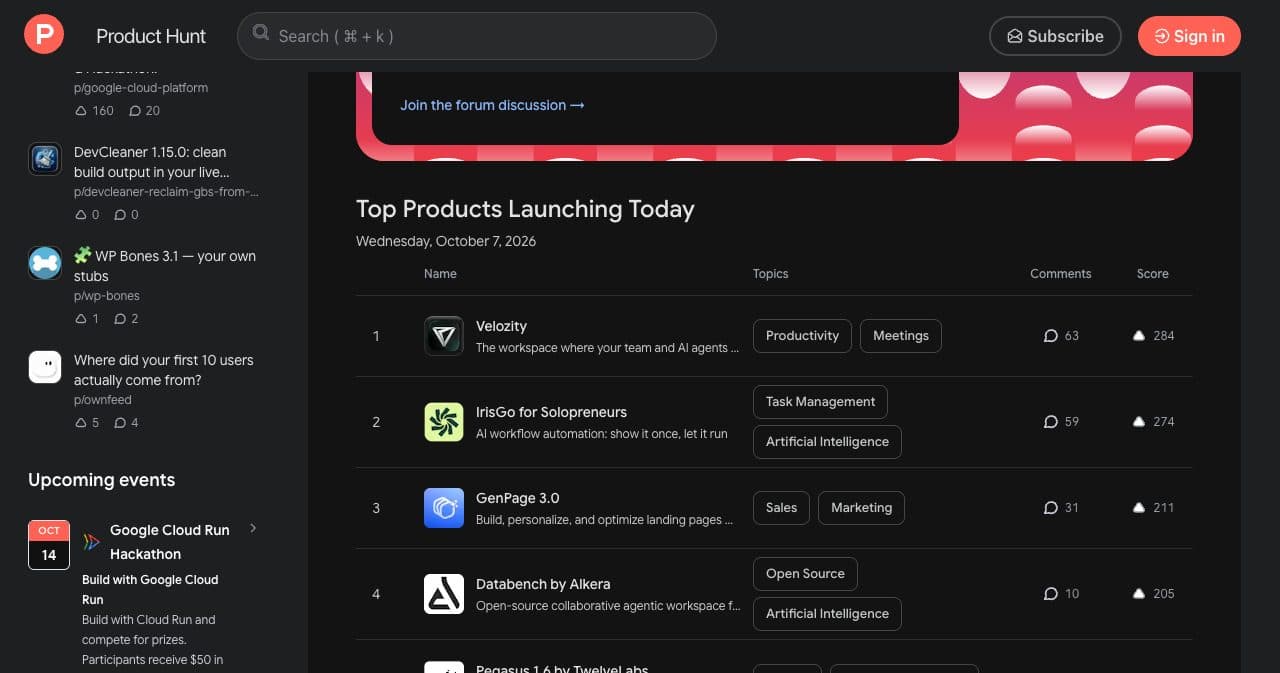Open the p/ownfeed forum link
The image size is (1280, 673).
pos(103,400)
